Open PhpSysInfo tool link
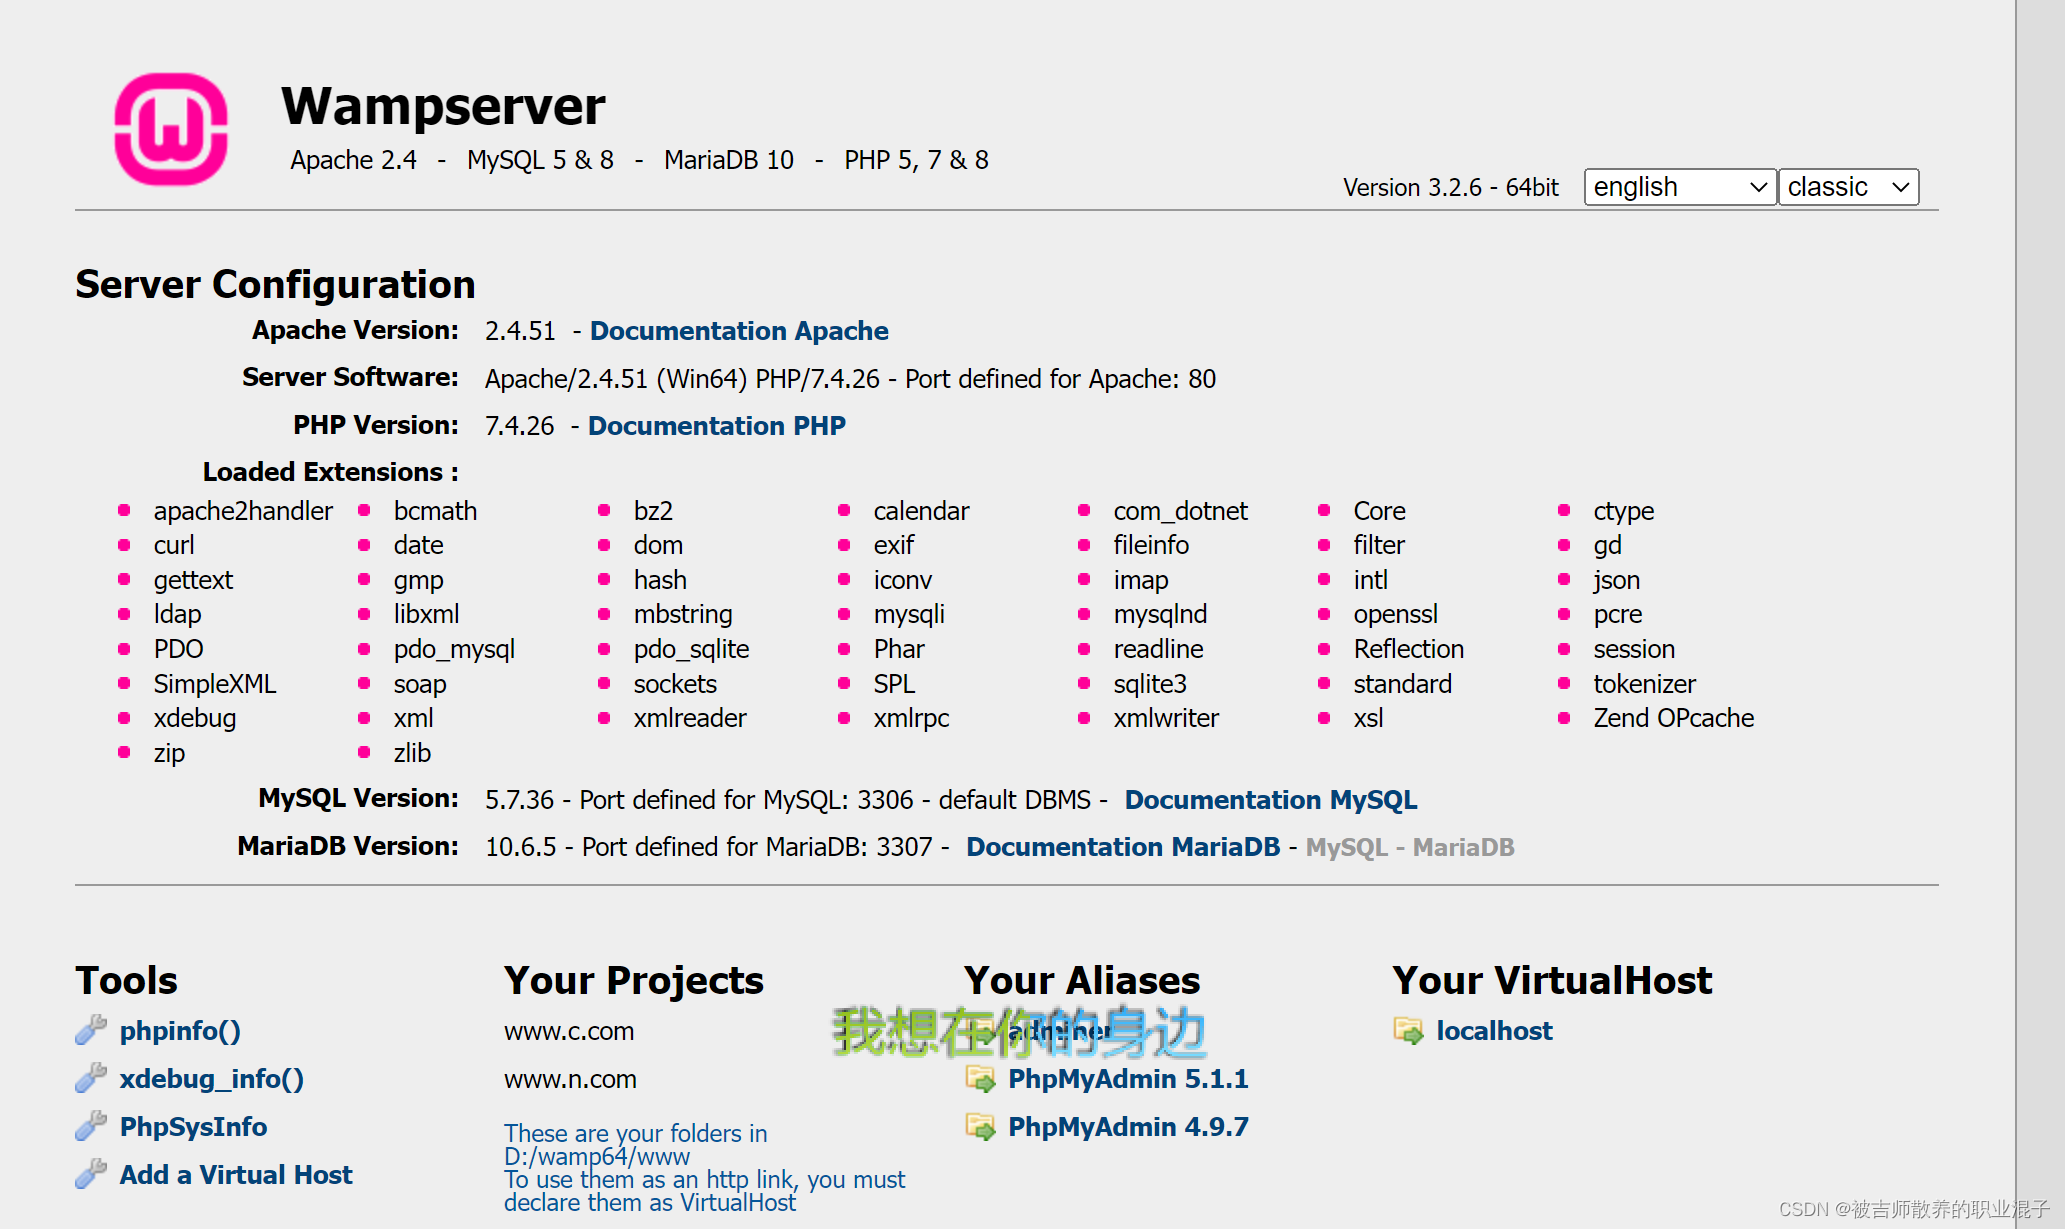The width and height of the screenshot is (2065, 1229). tap(193, 1127)
